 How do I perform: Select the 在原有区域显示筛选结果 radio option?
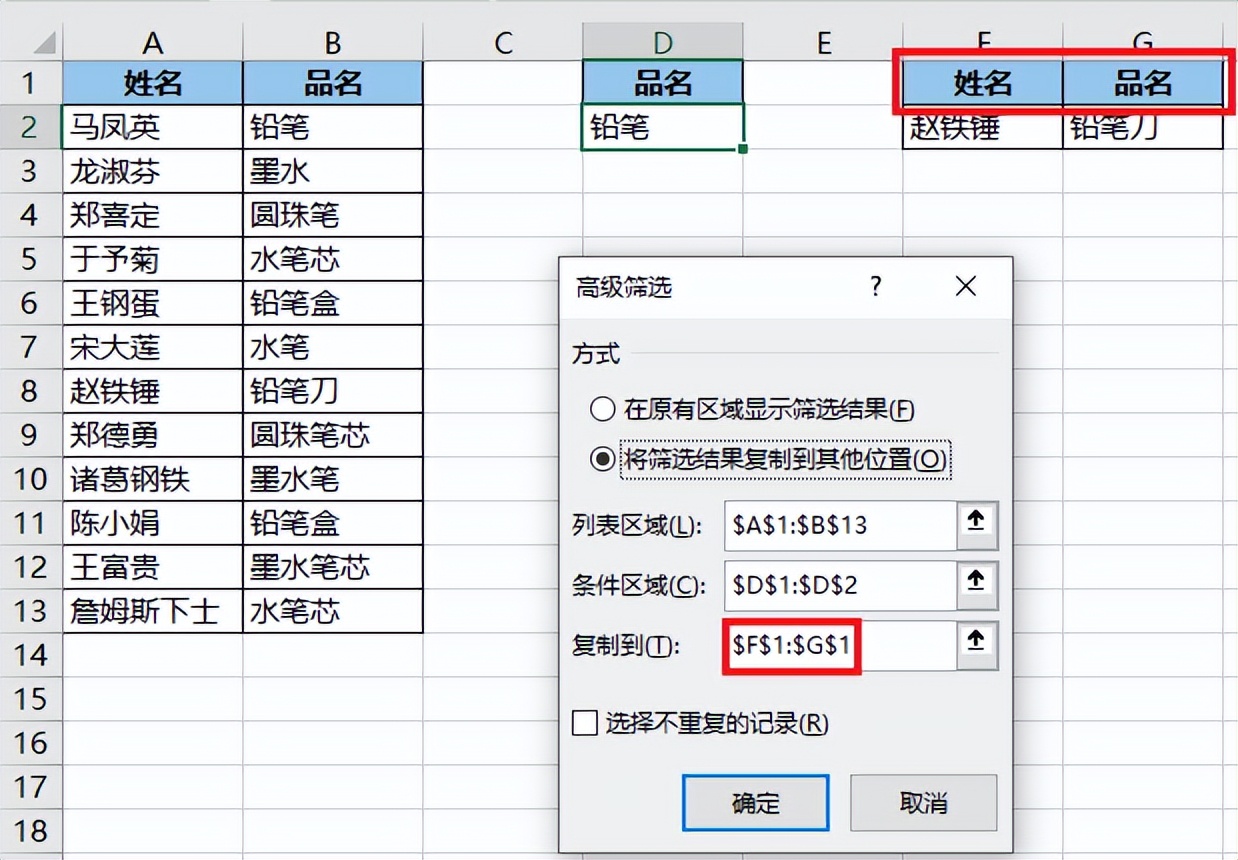tap(602, 409)
